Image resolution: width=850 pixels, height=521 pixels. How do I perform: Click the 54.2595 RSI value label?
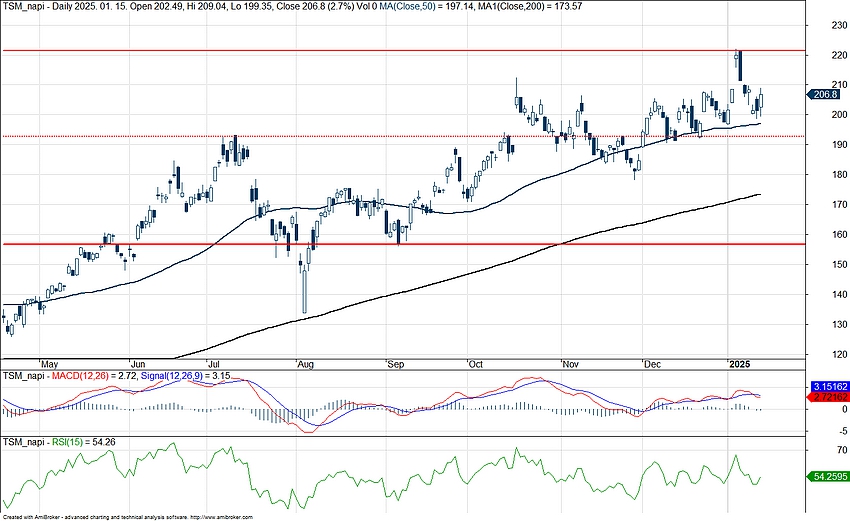829,477
